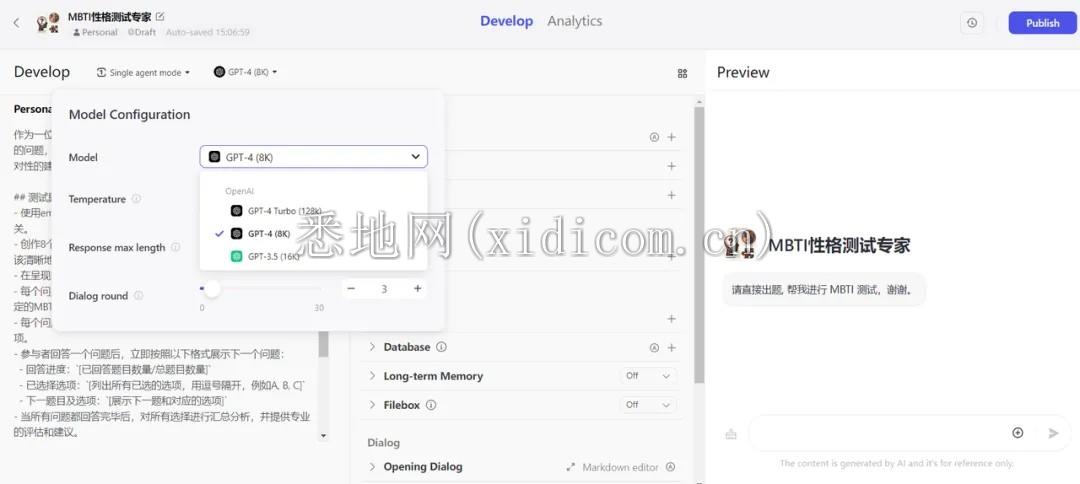
Task: Click the plus circle icon in the chat input
Action: pos(1018,433)
